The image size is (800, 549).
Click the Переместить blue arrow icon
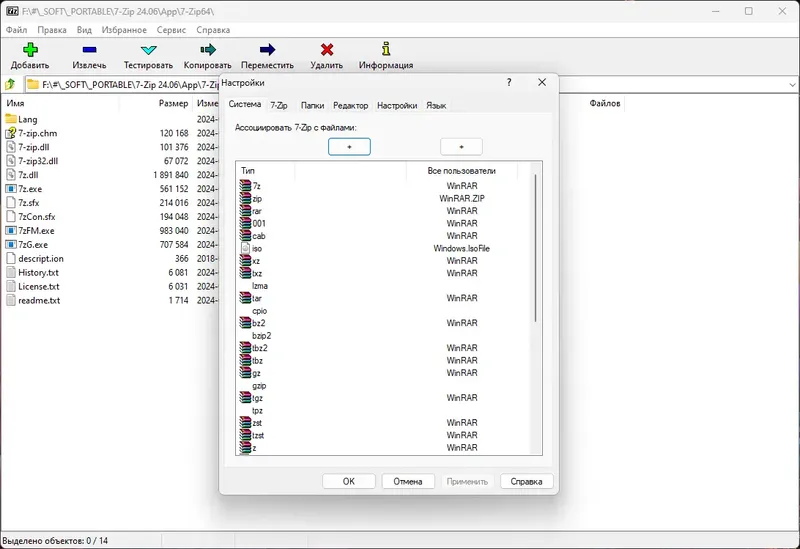click(x=267, y=49)
